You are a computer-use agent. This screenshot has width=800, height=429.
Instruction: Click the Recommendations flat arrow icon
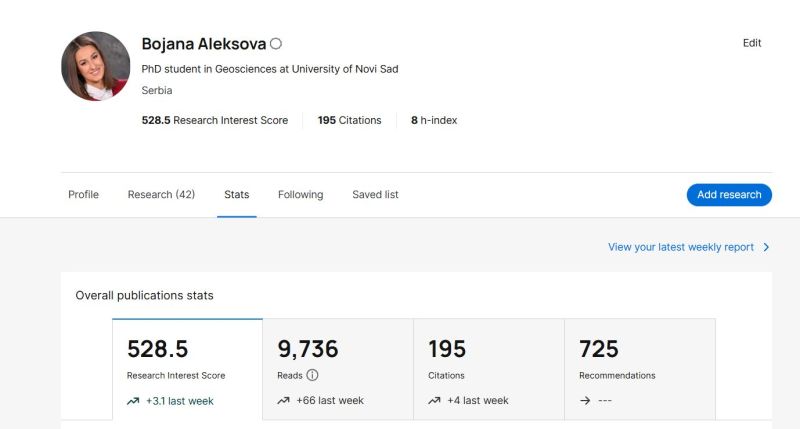[x=584, y=401]
